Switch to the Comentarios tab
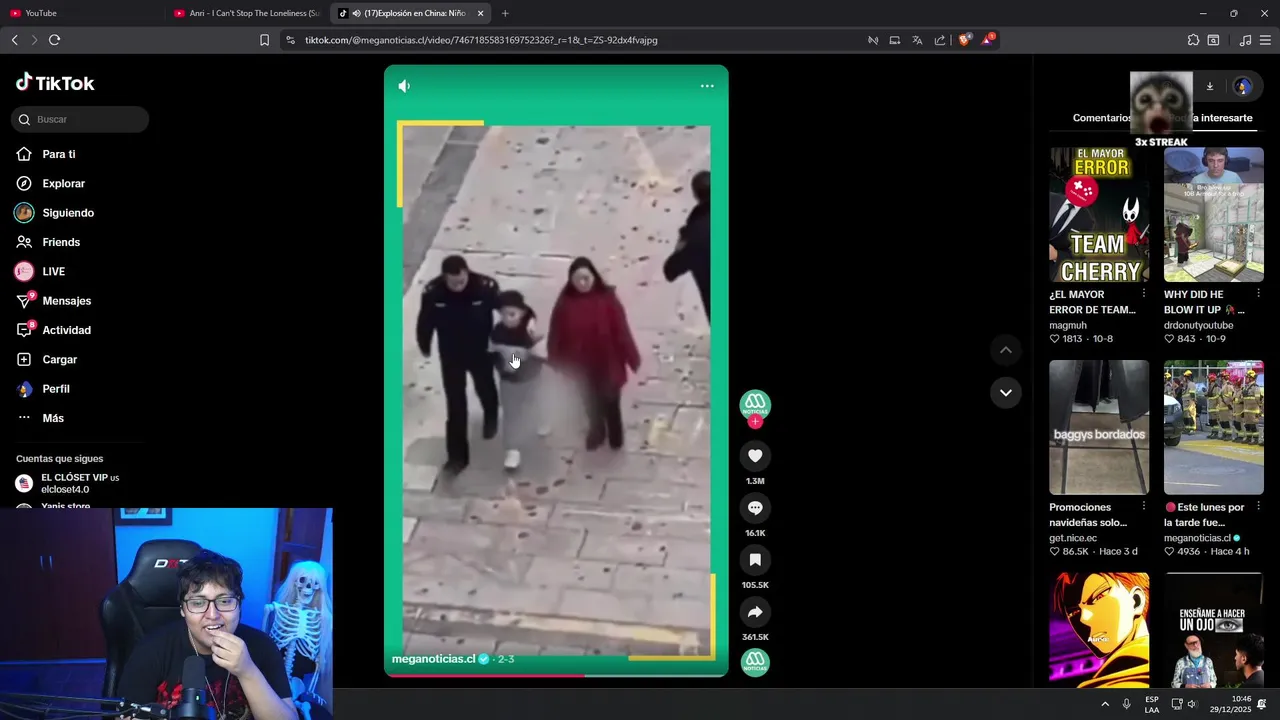The width and height of the screenshot is (1280, 720). coord(1102,118)
